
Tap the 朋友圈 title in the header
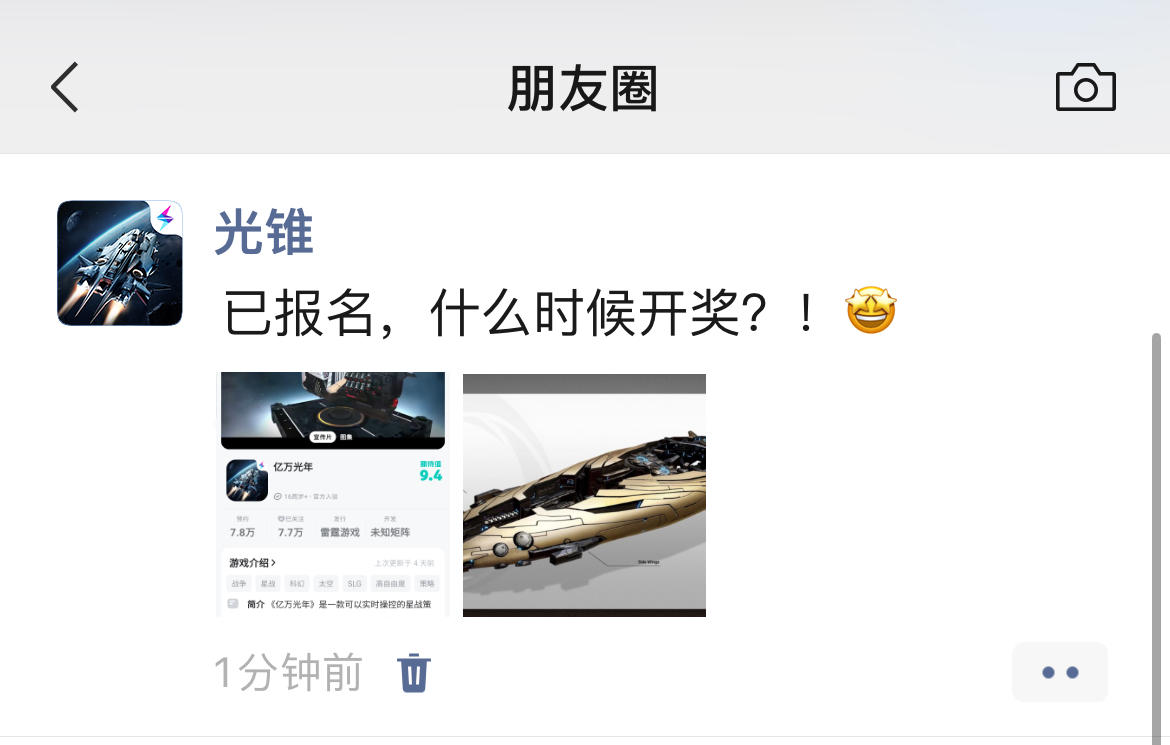582,89
